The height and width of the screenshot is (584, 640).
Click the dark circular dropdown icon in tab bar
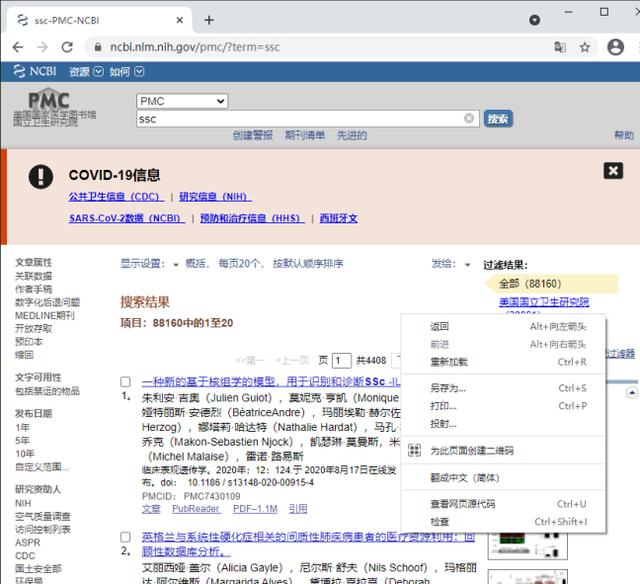click(534, 20)
